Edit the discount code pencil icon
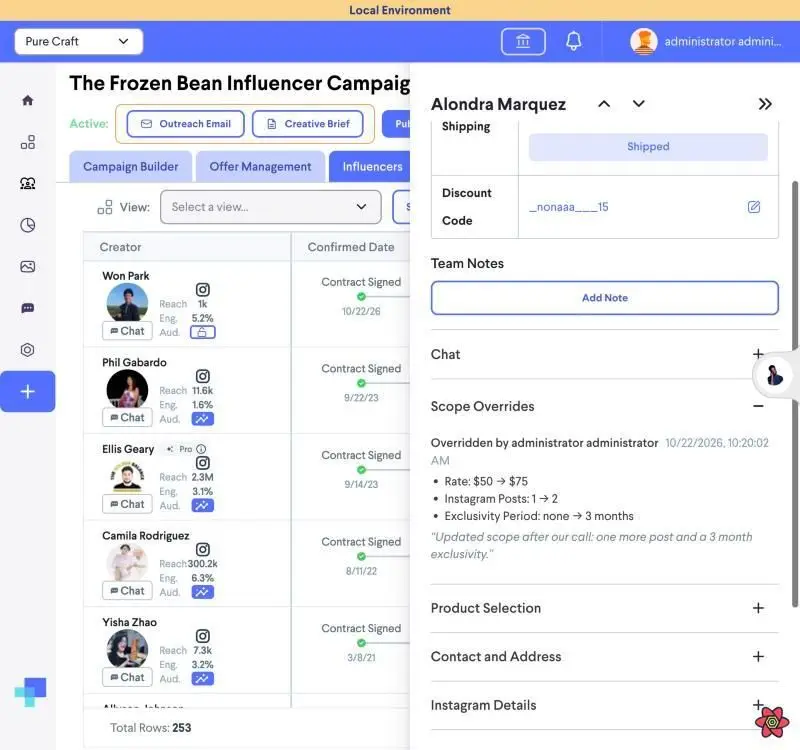Screen dimensions: 800x750 pos(754,207)
